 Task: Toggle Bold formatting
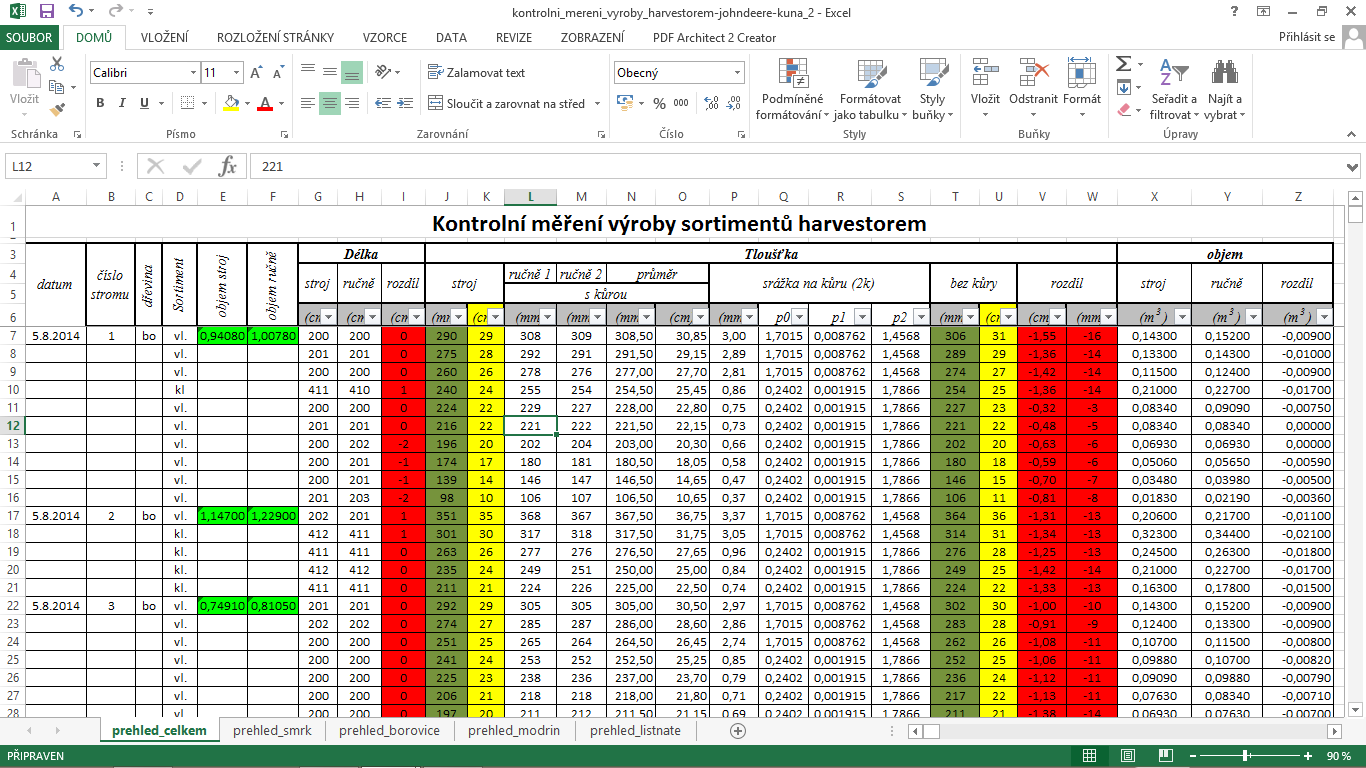pyautogui.click(x=100, y=103)
